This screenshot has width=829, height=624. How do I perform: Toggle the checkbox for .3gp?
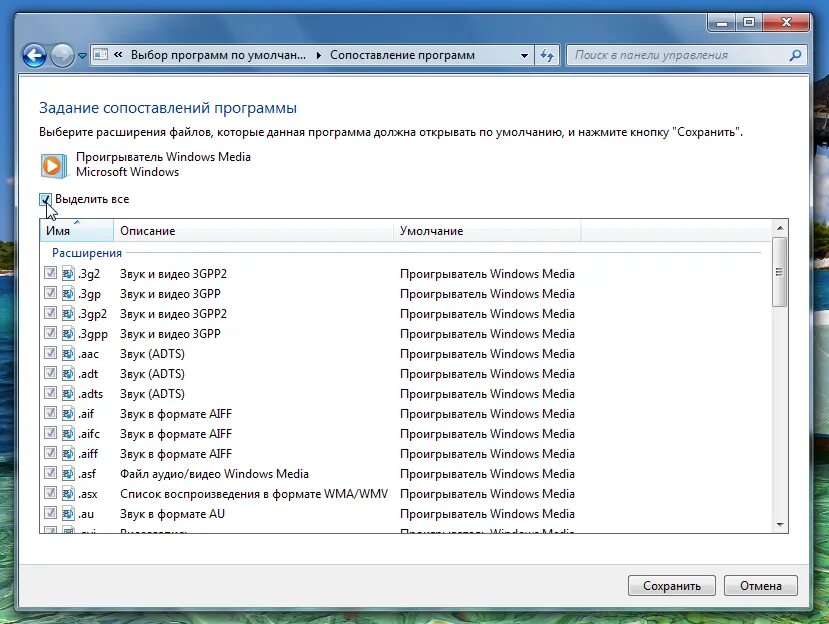(x=50, y=293)
